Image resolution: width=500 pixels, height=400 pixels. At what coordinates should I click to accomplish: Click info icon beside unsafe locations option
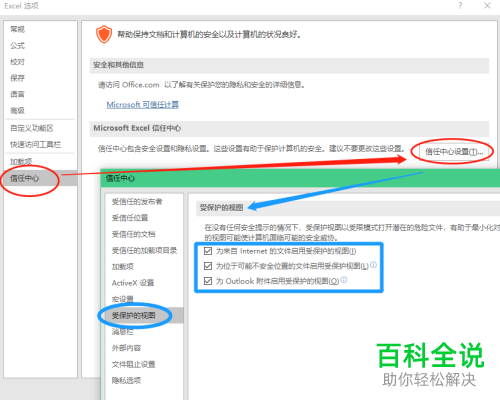coord(373,265)
